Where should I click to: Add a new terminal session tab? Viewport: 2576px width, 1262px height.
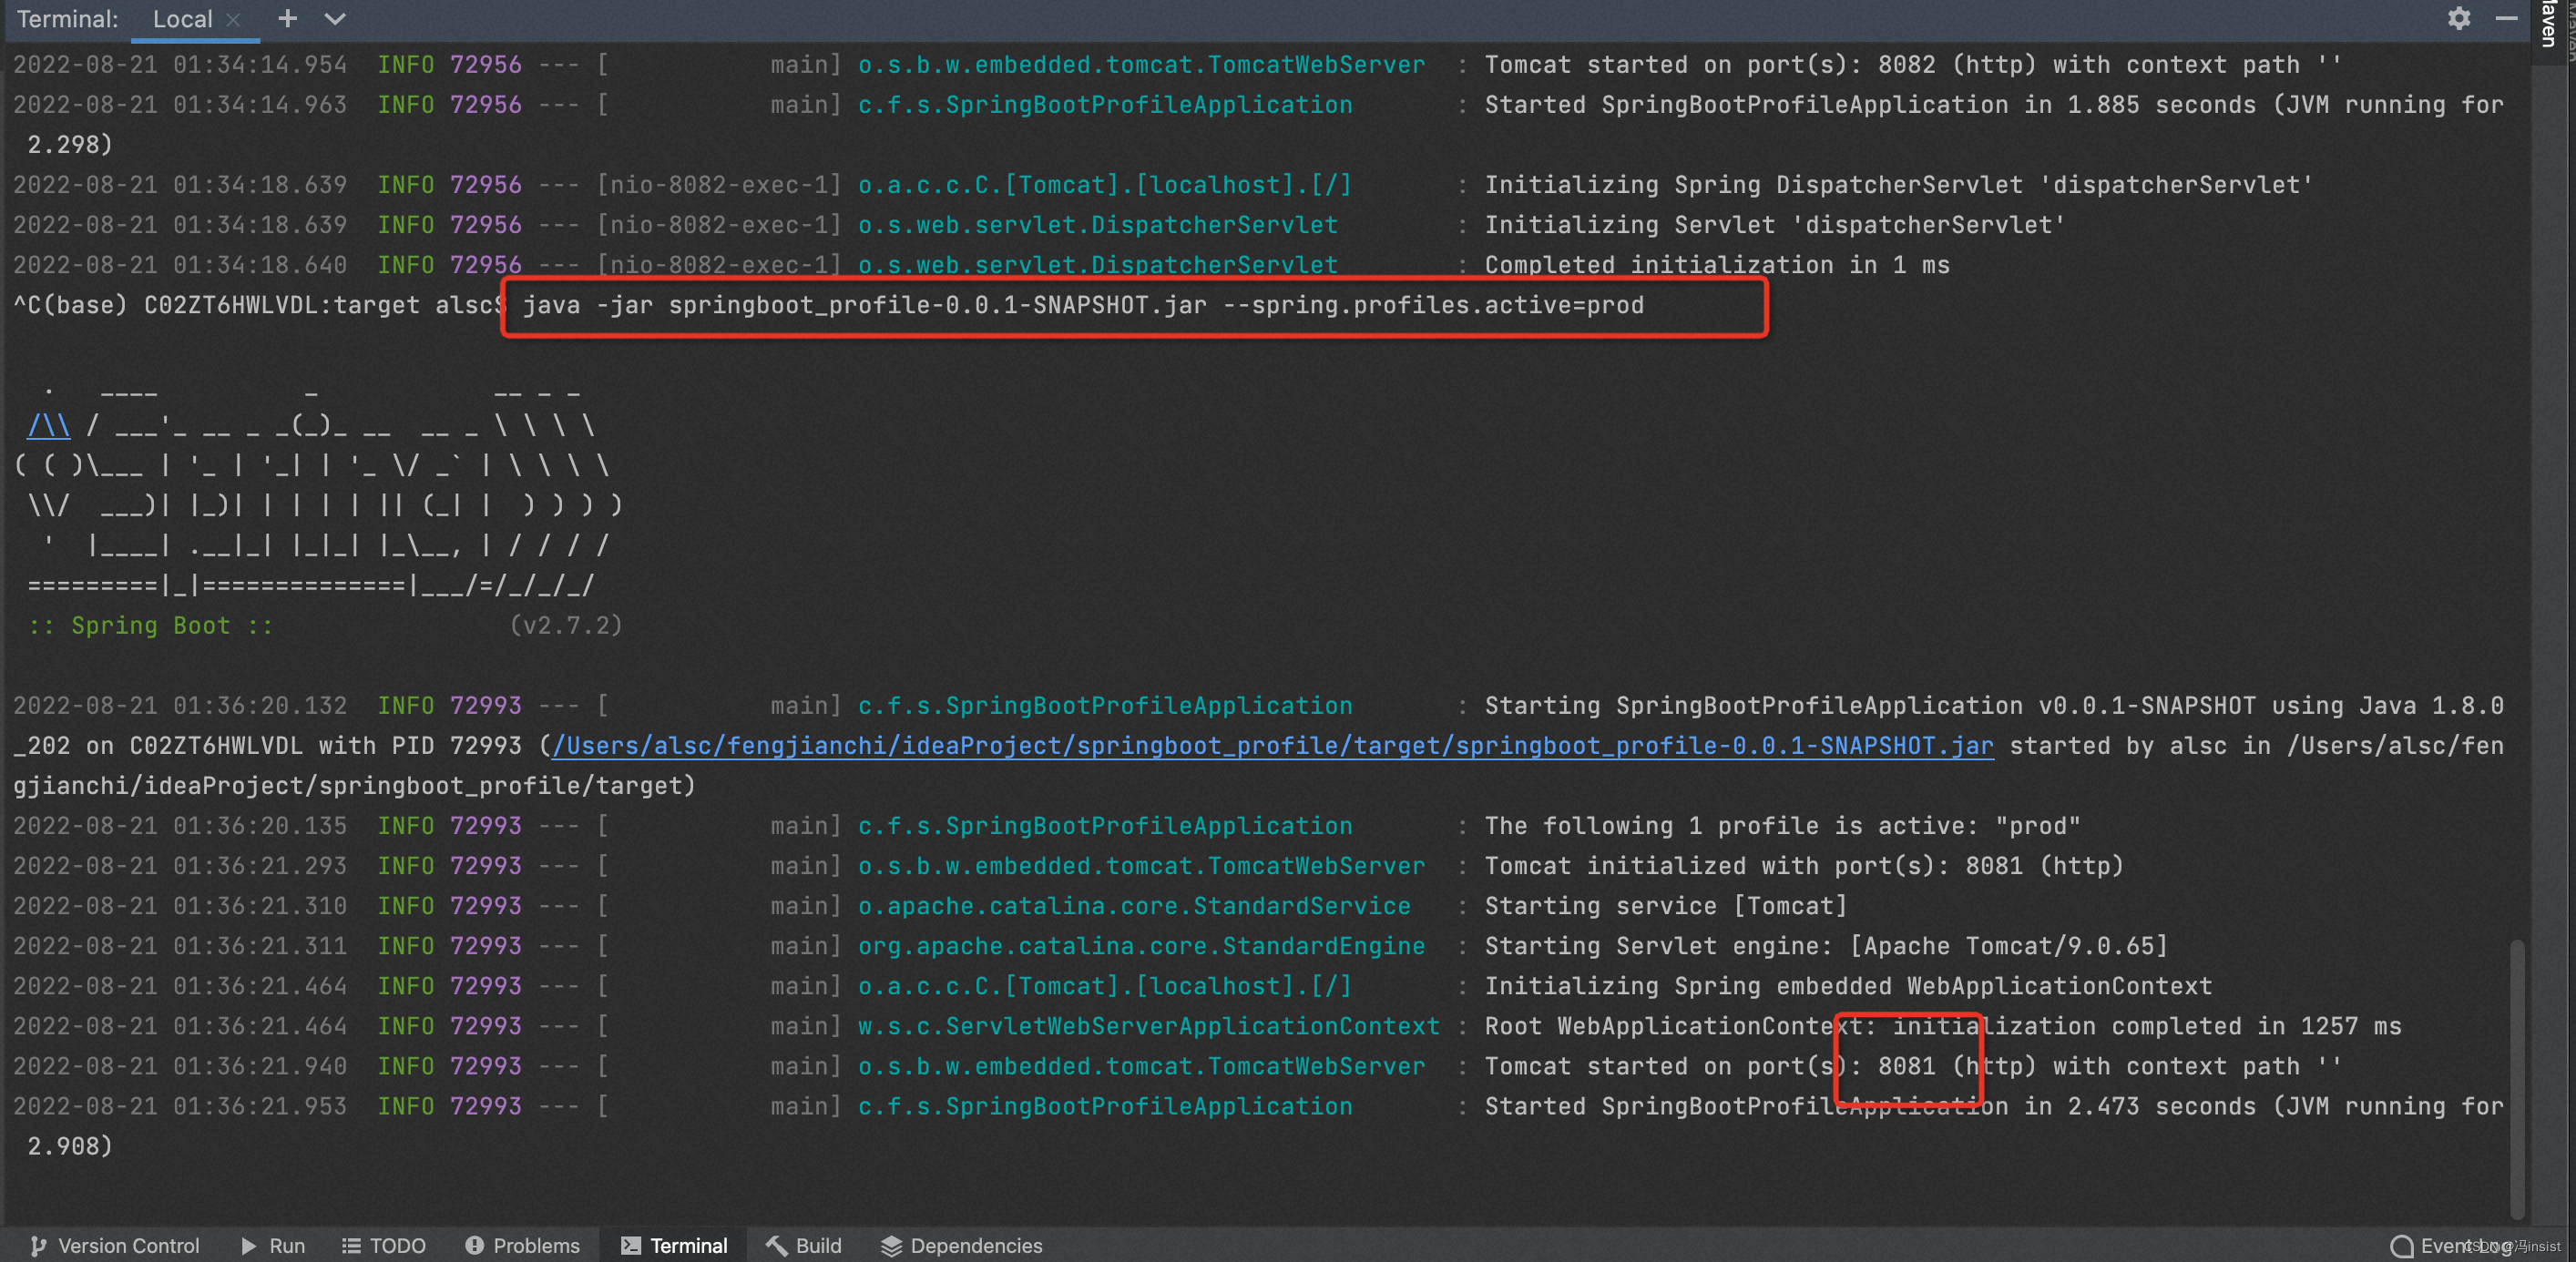point(287,18)
